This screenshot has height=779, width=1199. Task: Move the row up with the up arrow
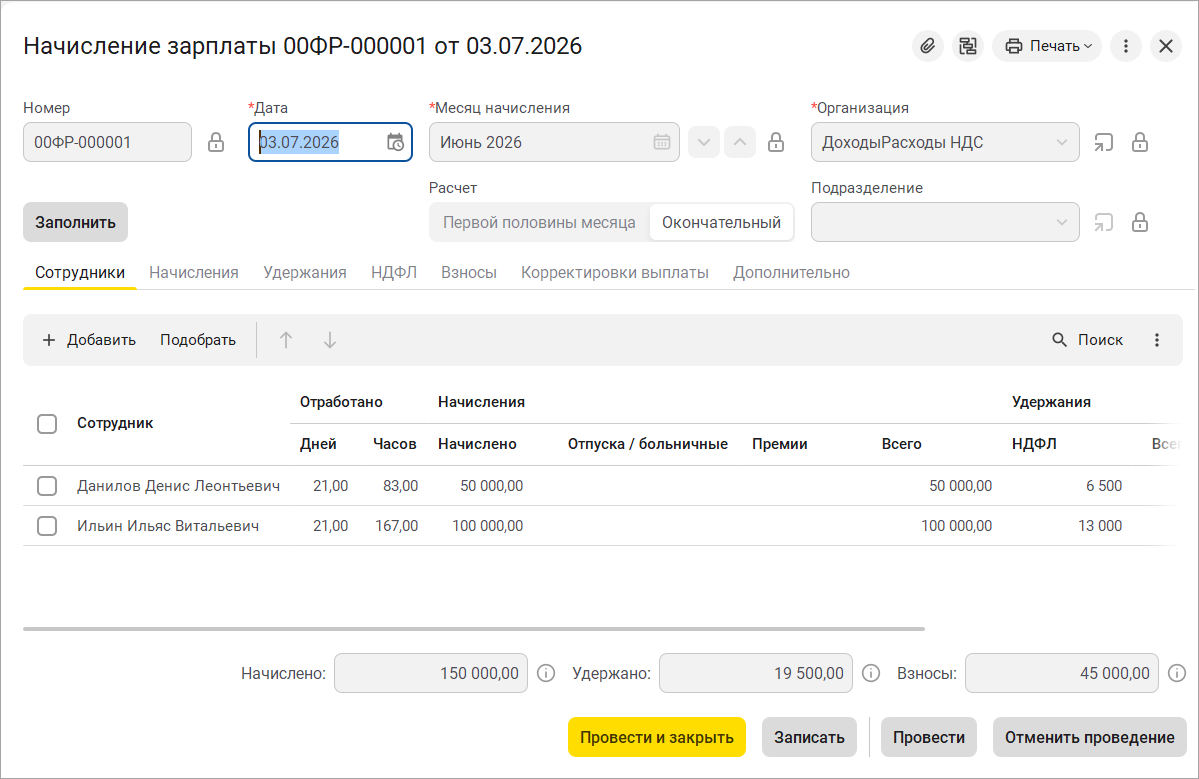[286, 340]
